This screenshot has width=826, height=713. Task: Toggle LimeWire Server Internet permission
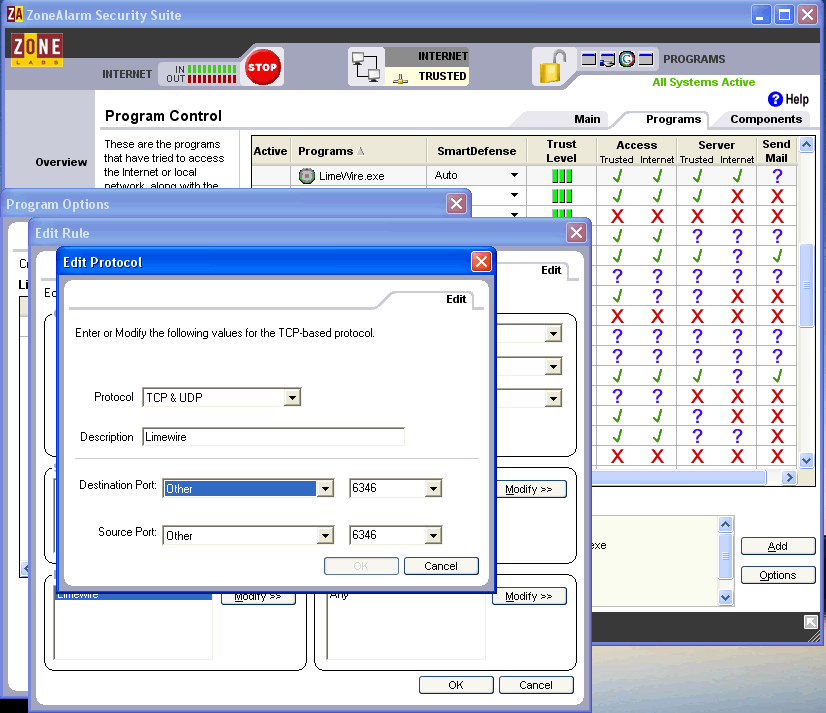(737, 176)
